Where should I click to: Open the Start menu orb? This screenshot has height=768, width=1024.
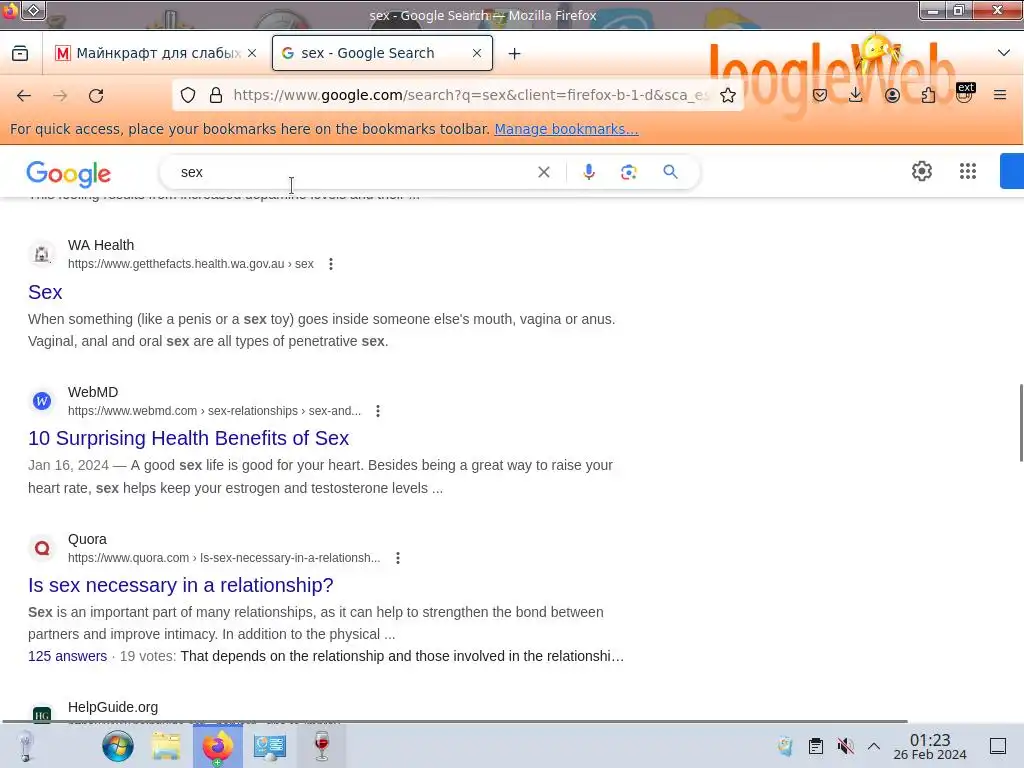coord(118,746)
